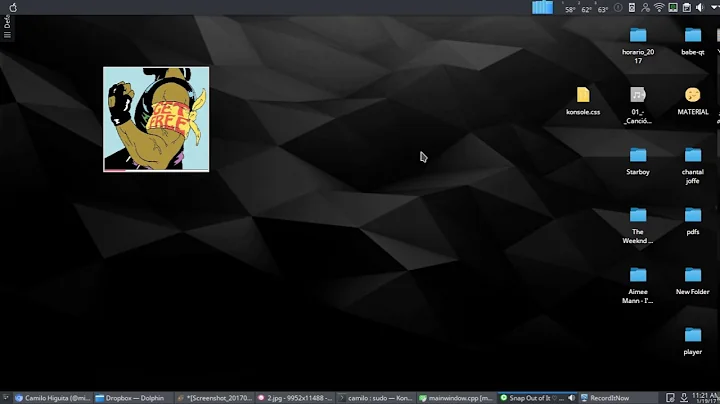This screenshot has width=720, height=404.
Task: Open the application launcher in top-left corner
Action: (x=13, y=7)
